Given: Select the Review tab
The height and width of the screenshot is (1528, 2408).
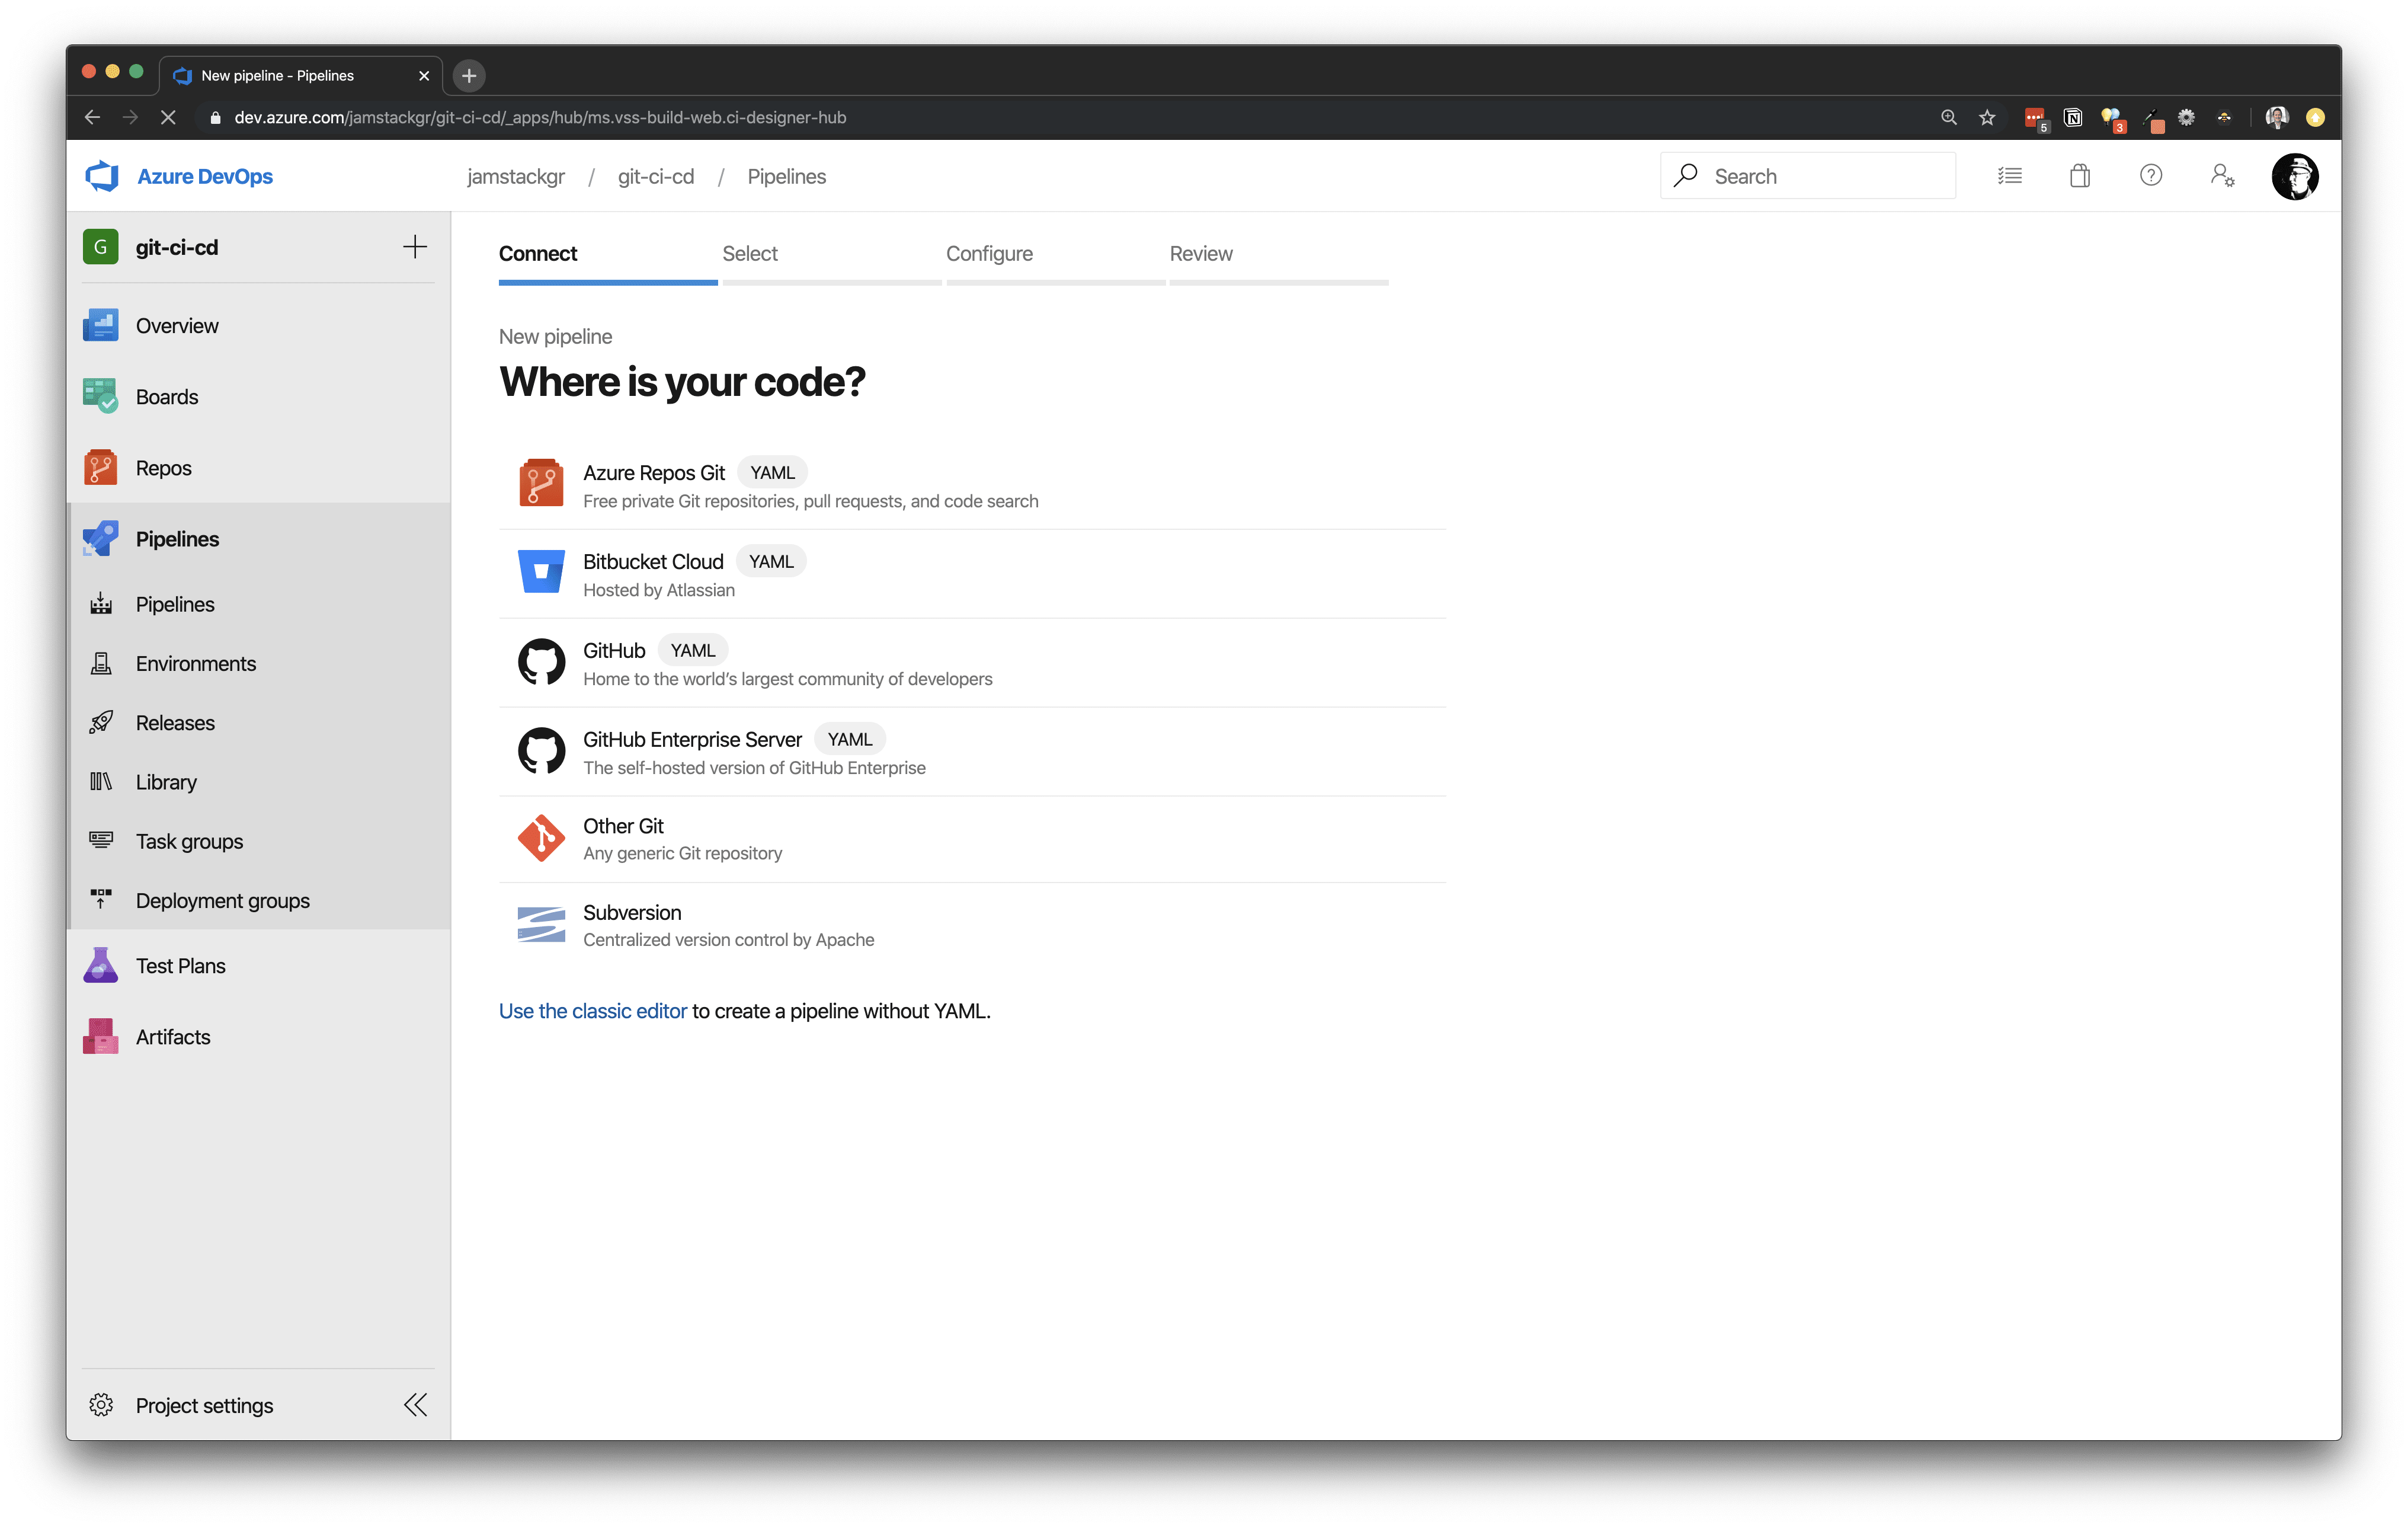Looking at the screenshot, I should (1200, 253).
